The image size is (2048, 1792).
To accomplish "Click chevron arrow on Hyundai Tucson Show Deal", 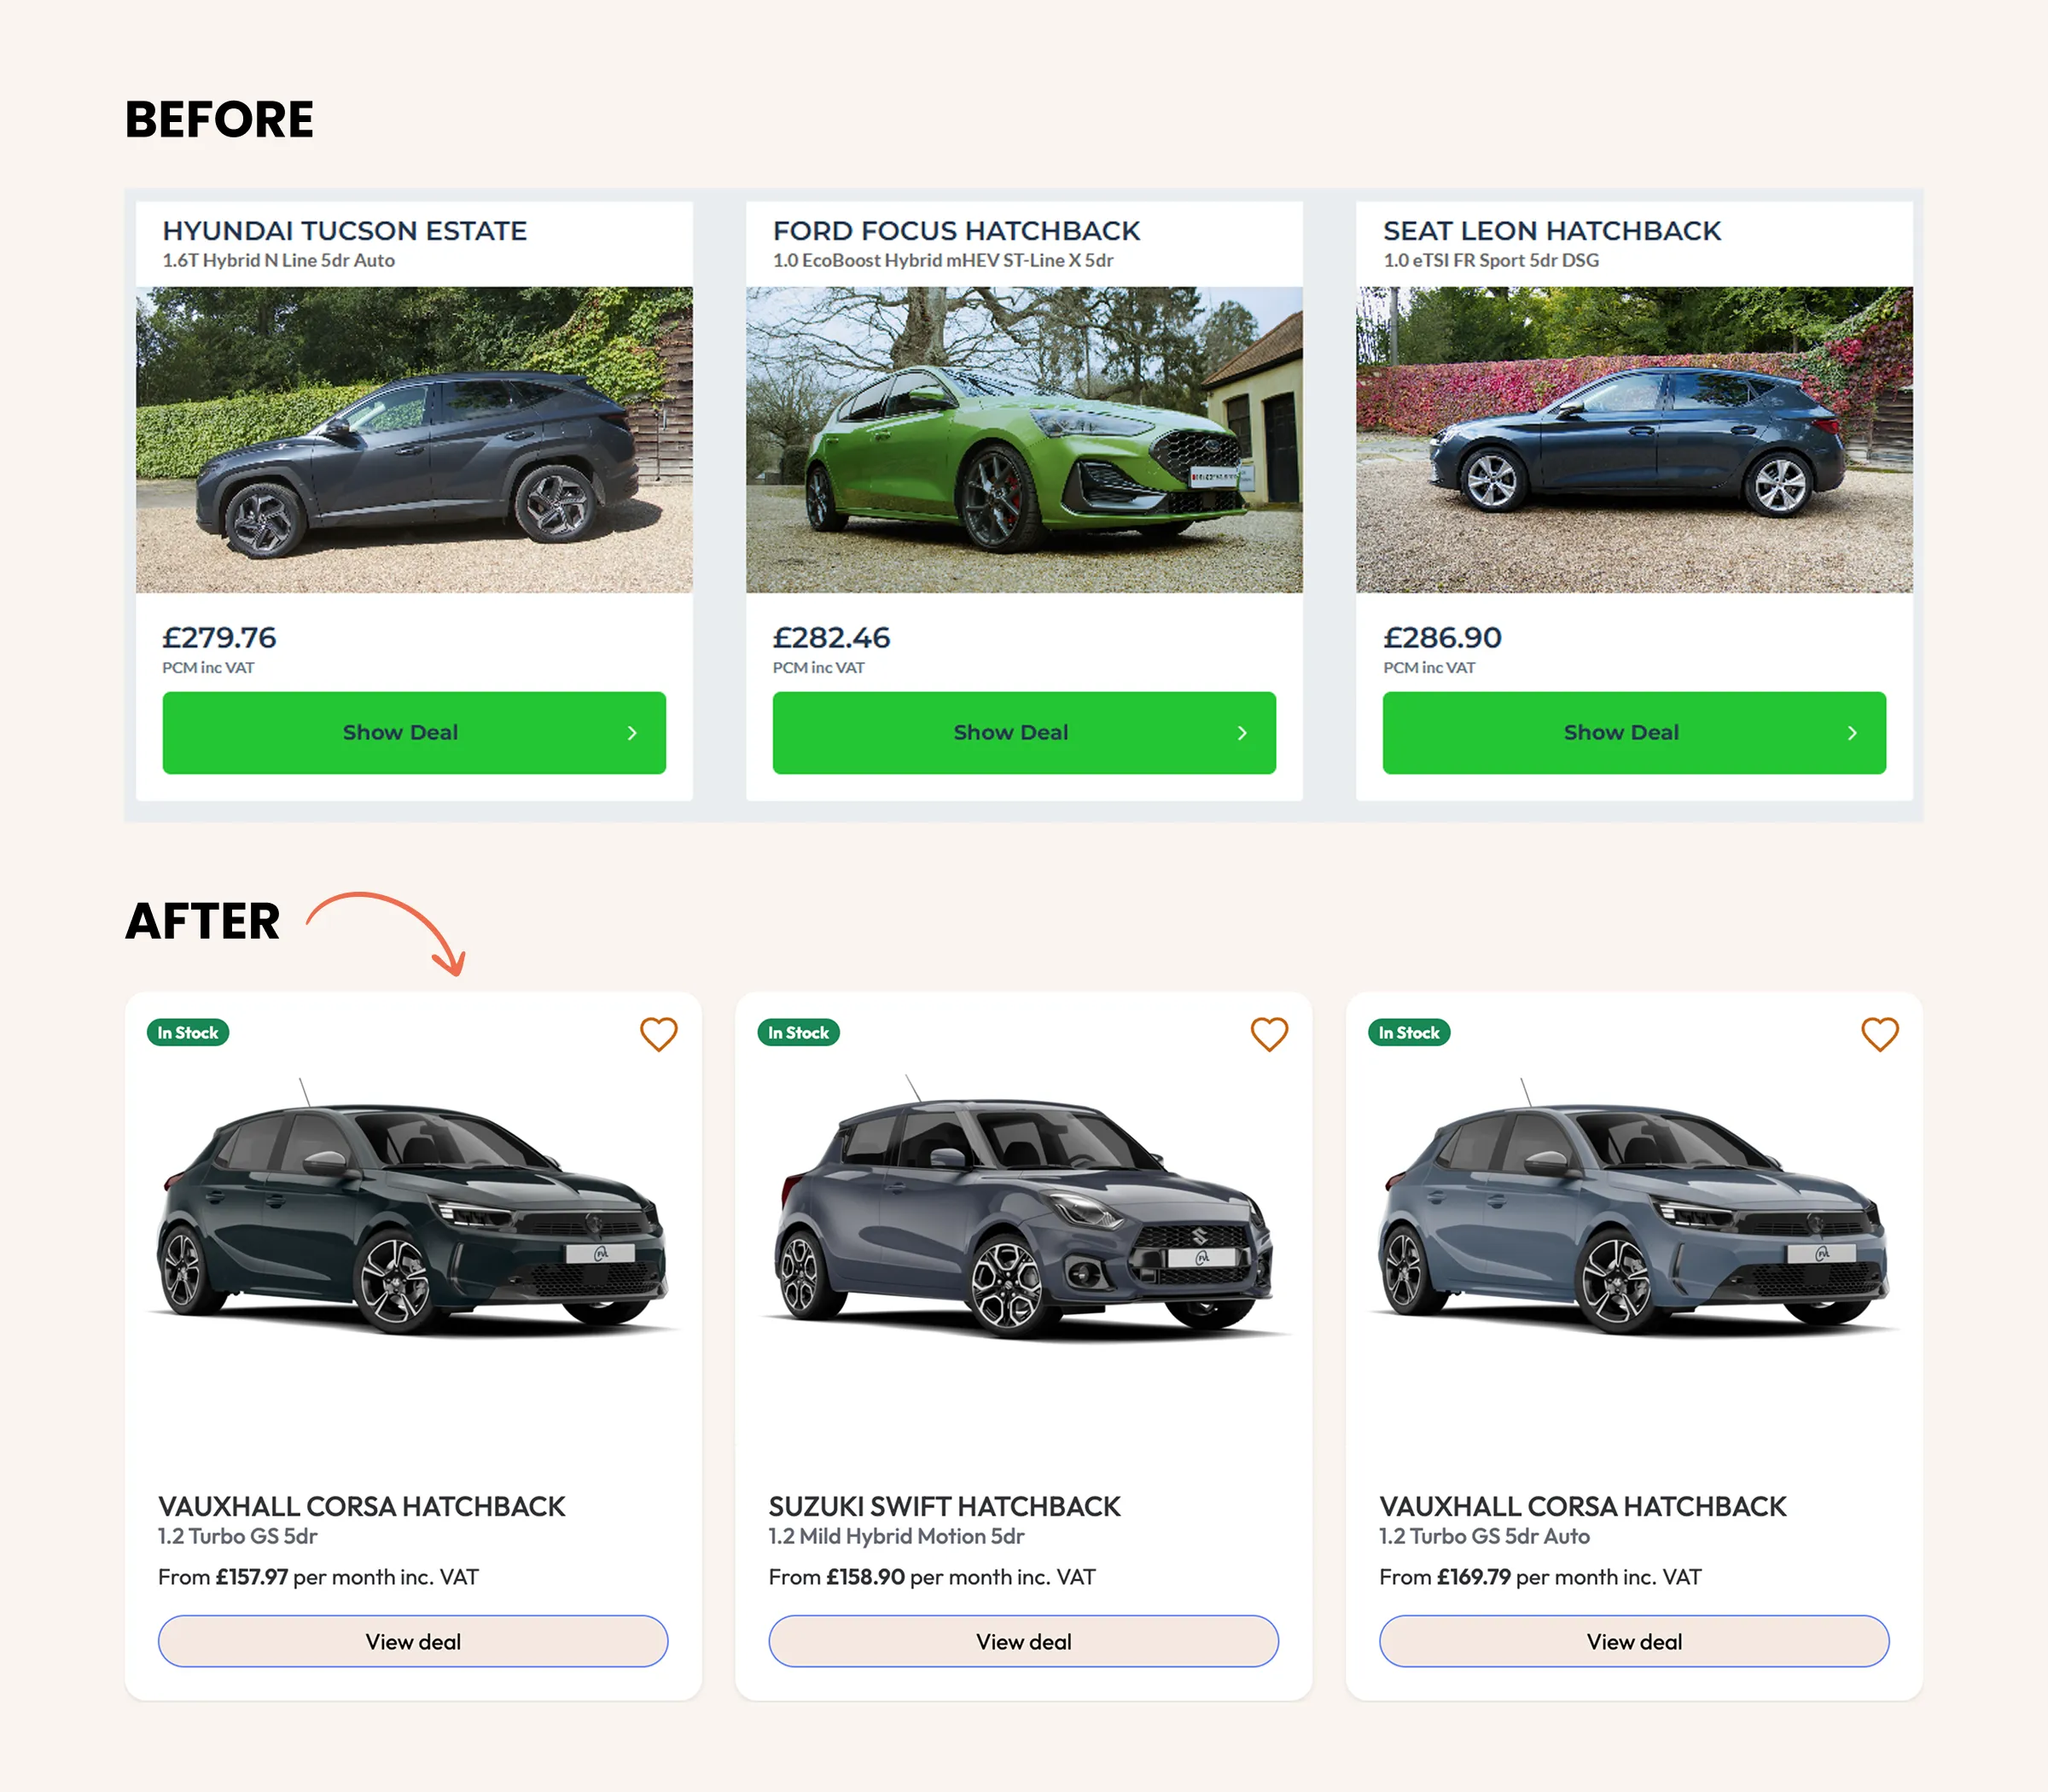I will click(632, 733).
